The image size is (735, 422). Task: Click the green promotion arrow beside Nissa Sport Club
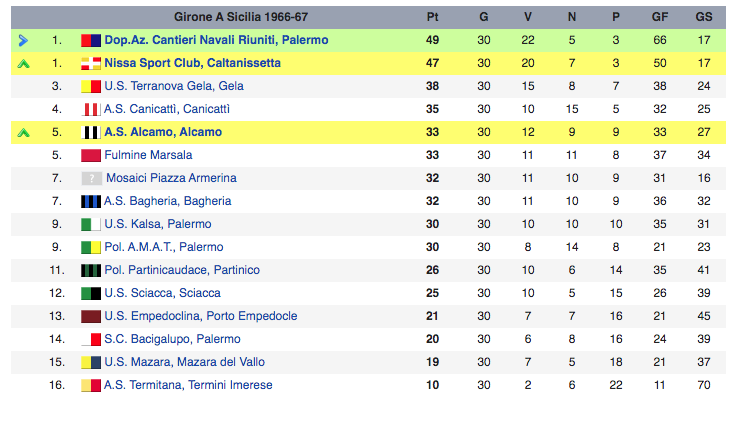pyautogui.click(x=23, y=64)
